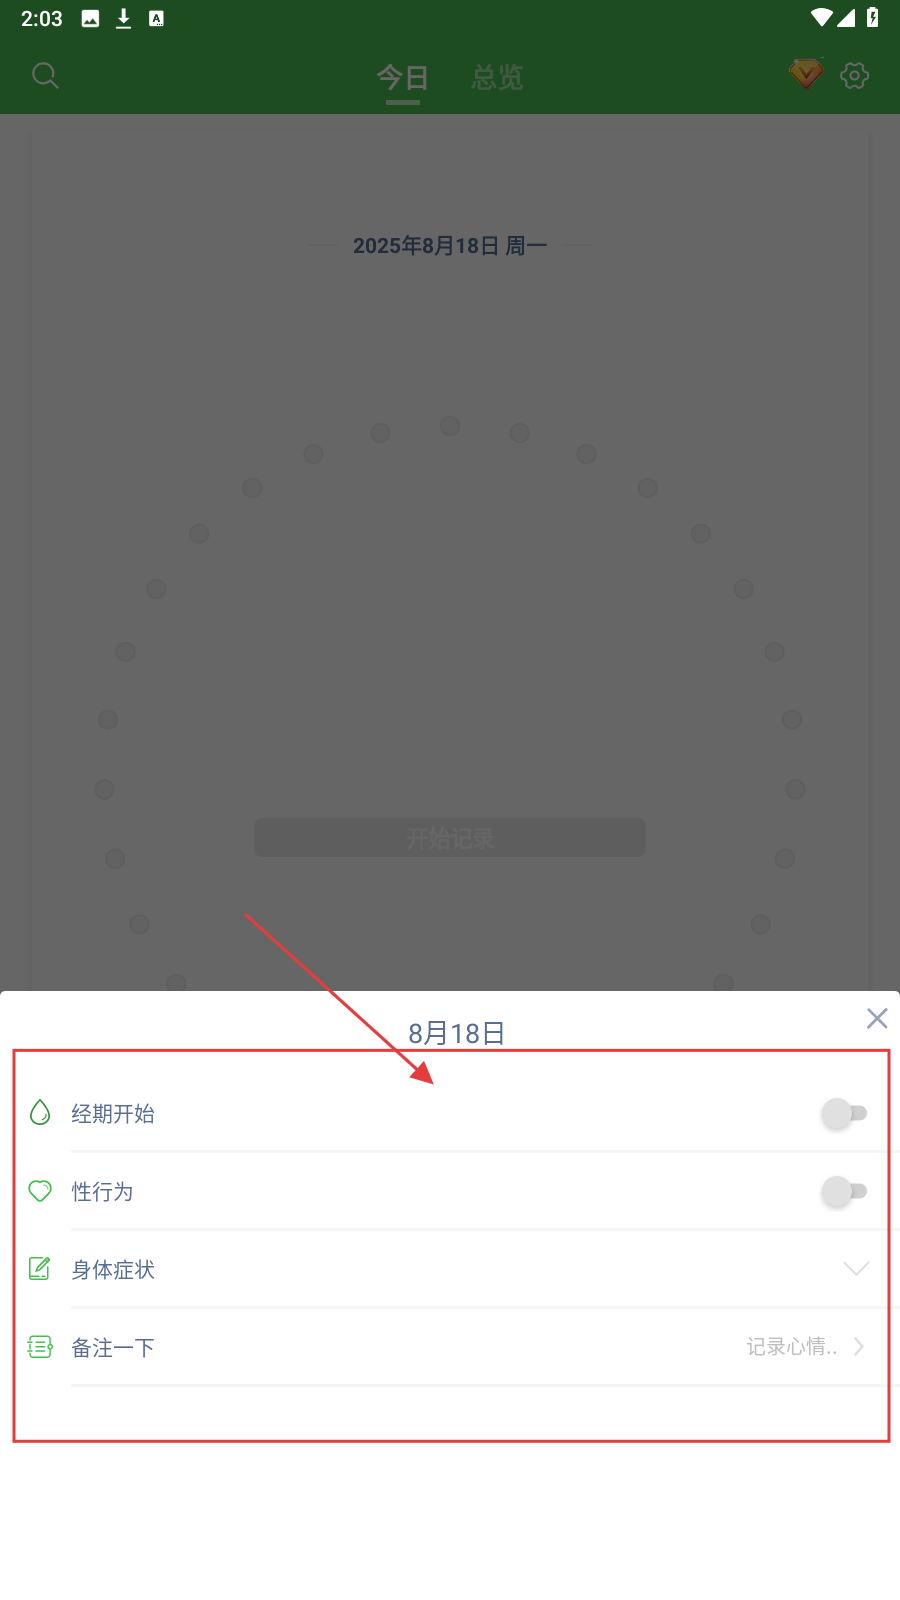Switch to the 总览 tab
Screen dimensions: 900x1600
click(497, 77)
